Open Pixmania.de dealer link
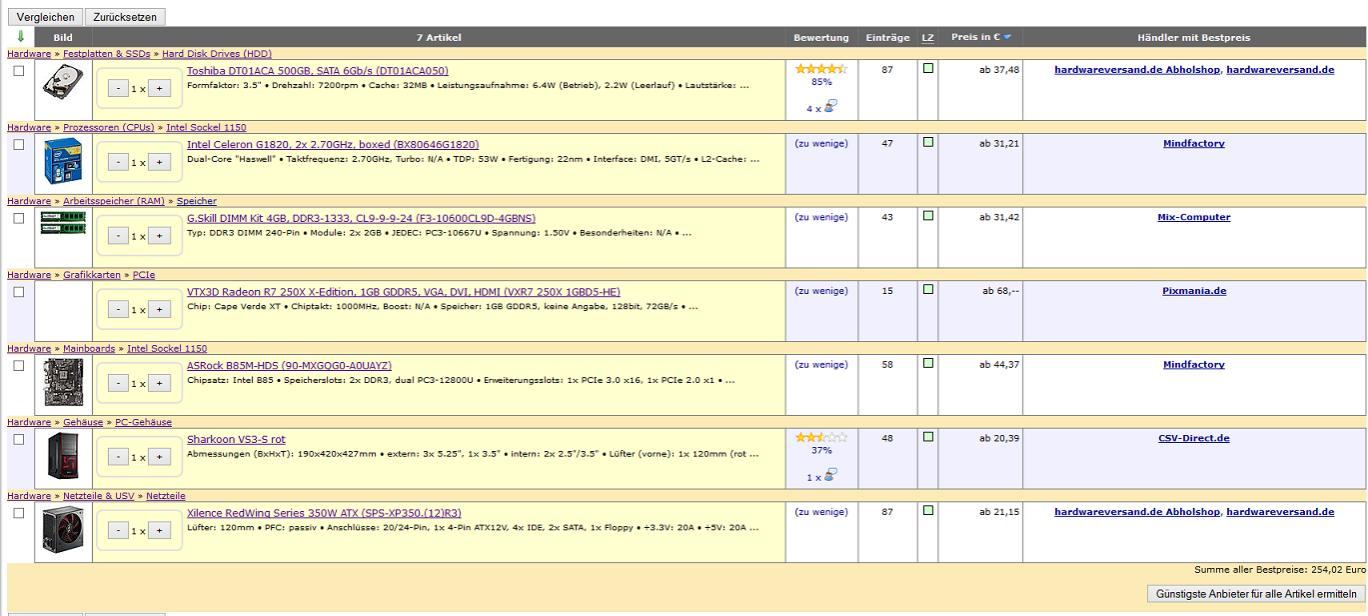 point(1194,291)
